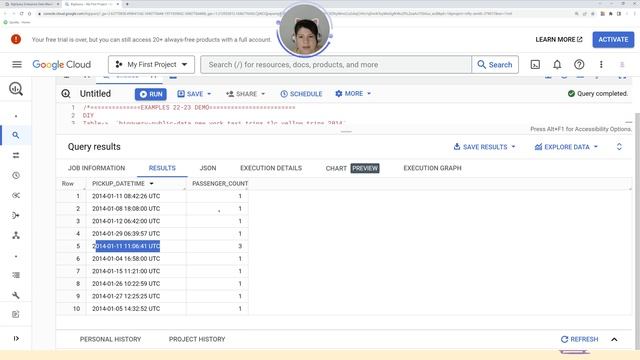The image size is (640, 360).
Task: Expand the sidebar with the arrow toggle
Action: coord(16,338)
